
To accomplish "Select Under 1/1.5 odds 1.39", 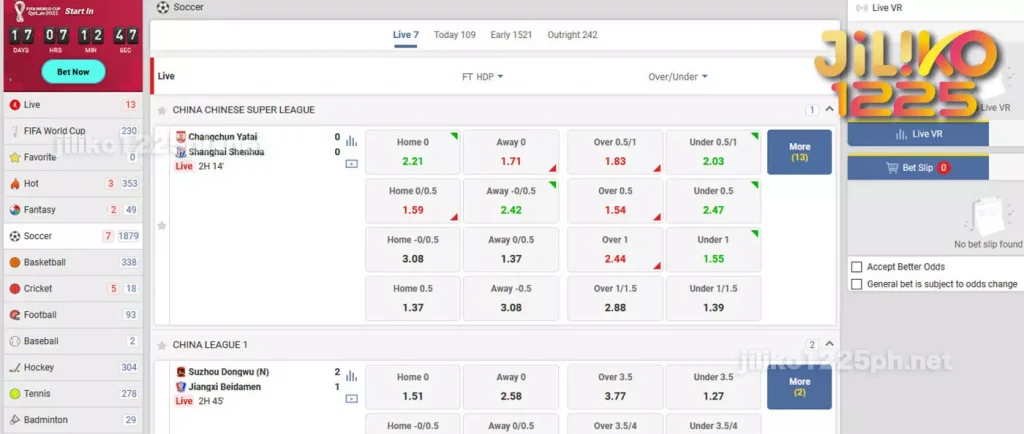I will [x=713, y=298].
